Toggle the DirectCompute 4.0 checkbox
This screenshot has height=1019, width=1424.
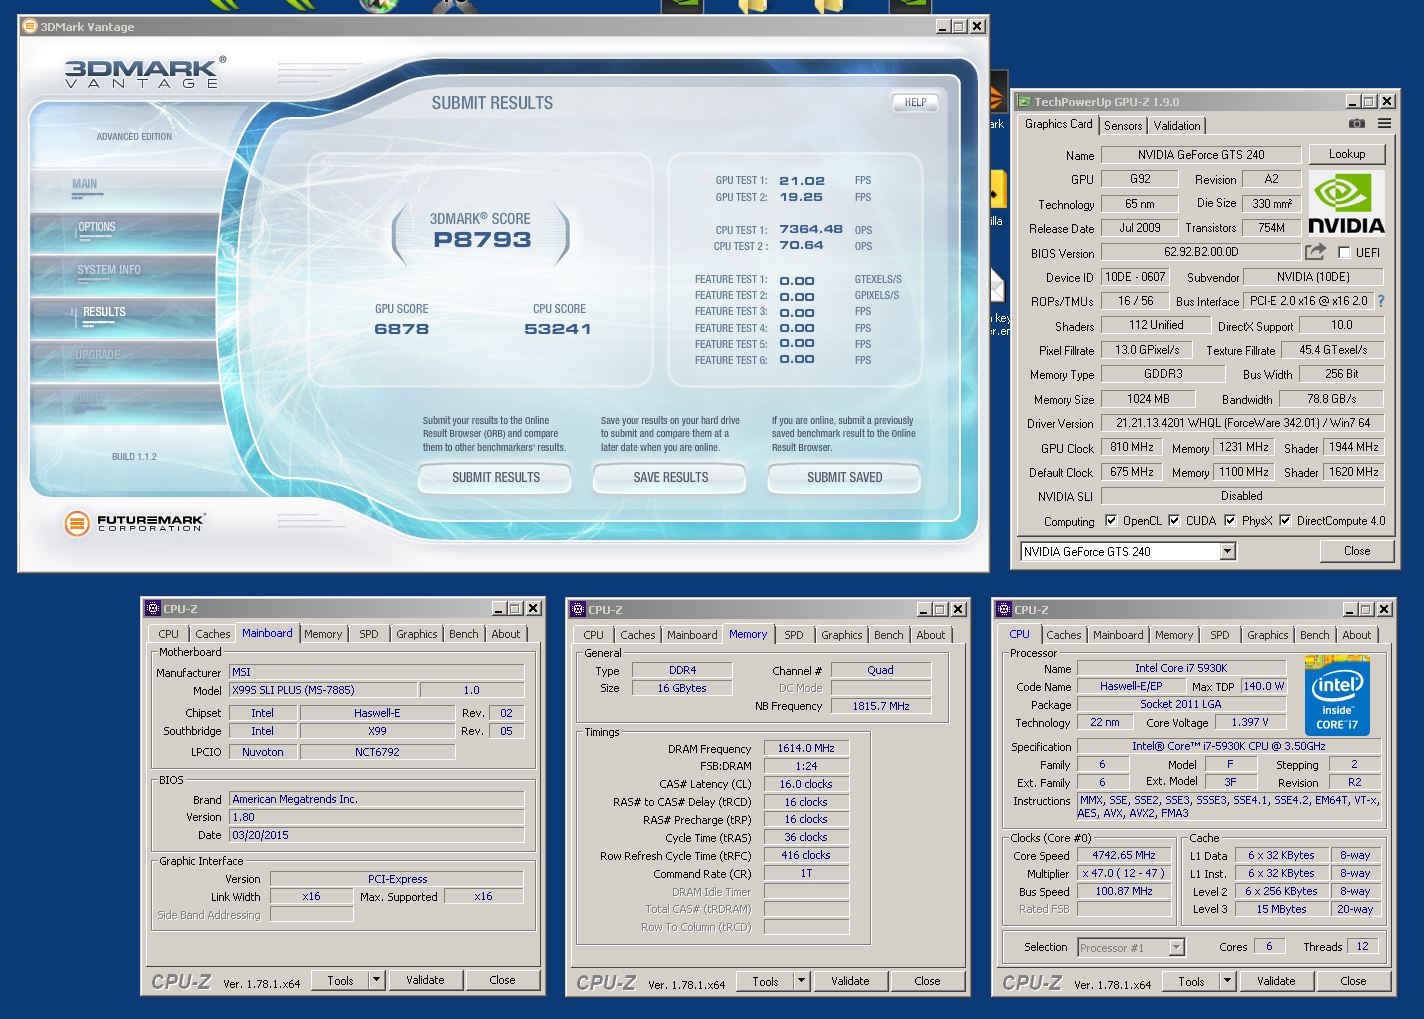click(x=1285, y=521)
